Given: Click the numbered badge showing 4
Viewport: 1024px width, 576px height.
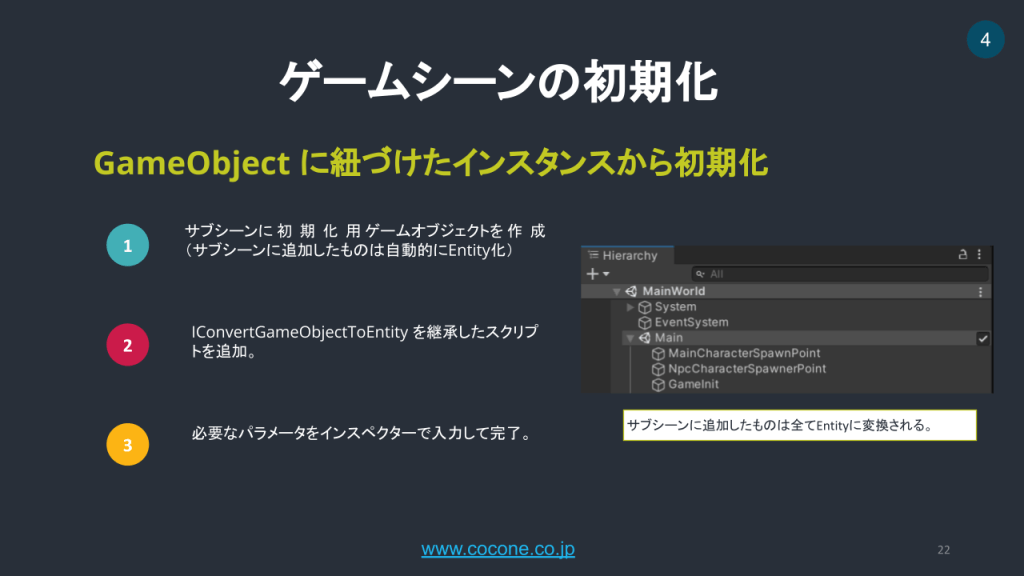Looking at the screenshot, I should click(x=985, y=39).
